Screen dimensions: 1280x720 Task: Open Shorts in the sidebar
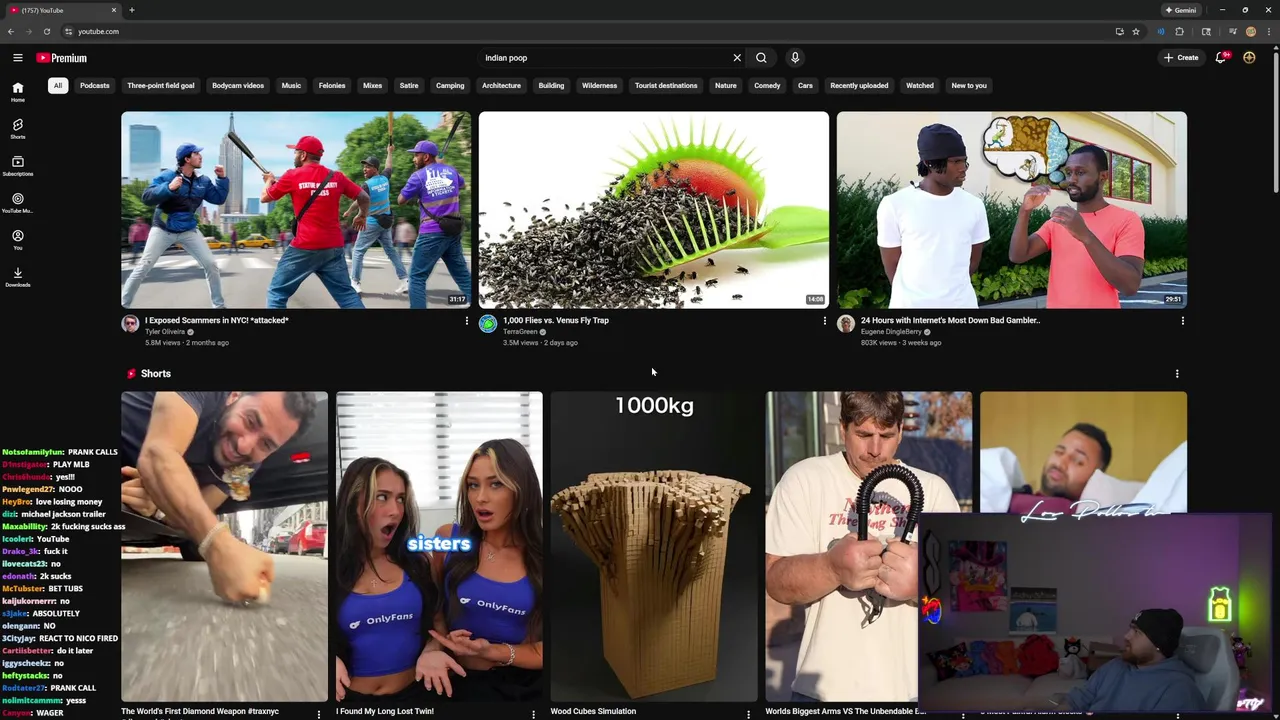pos(17,129)
